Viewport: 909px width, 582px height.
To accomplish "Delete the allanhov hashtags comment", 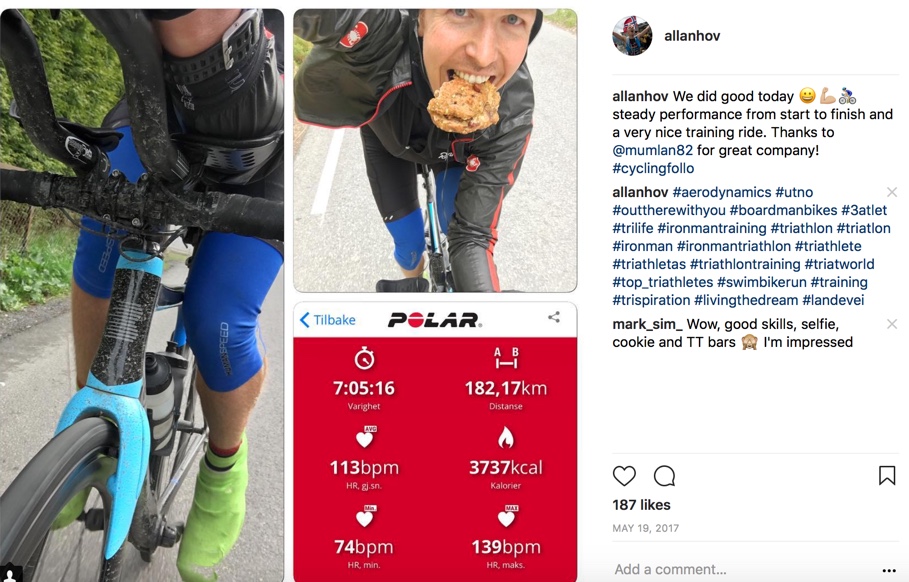I will pyautogui.click(x=892, y=192).
